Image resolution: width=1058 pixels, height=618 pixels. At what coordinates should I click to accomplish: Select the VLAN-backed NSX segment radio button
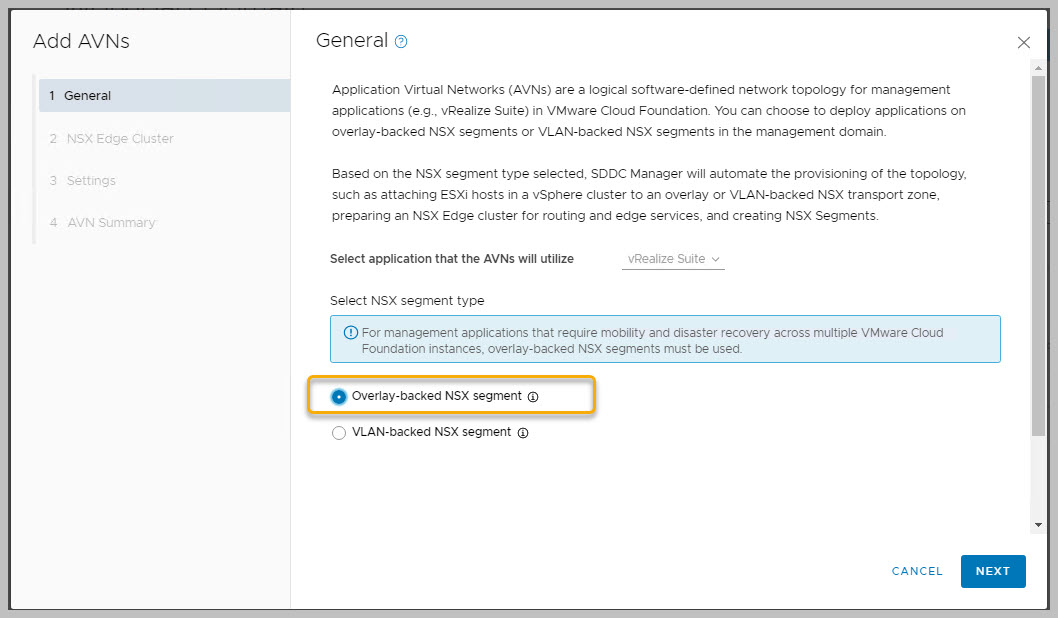point(339,433)
